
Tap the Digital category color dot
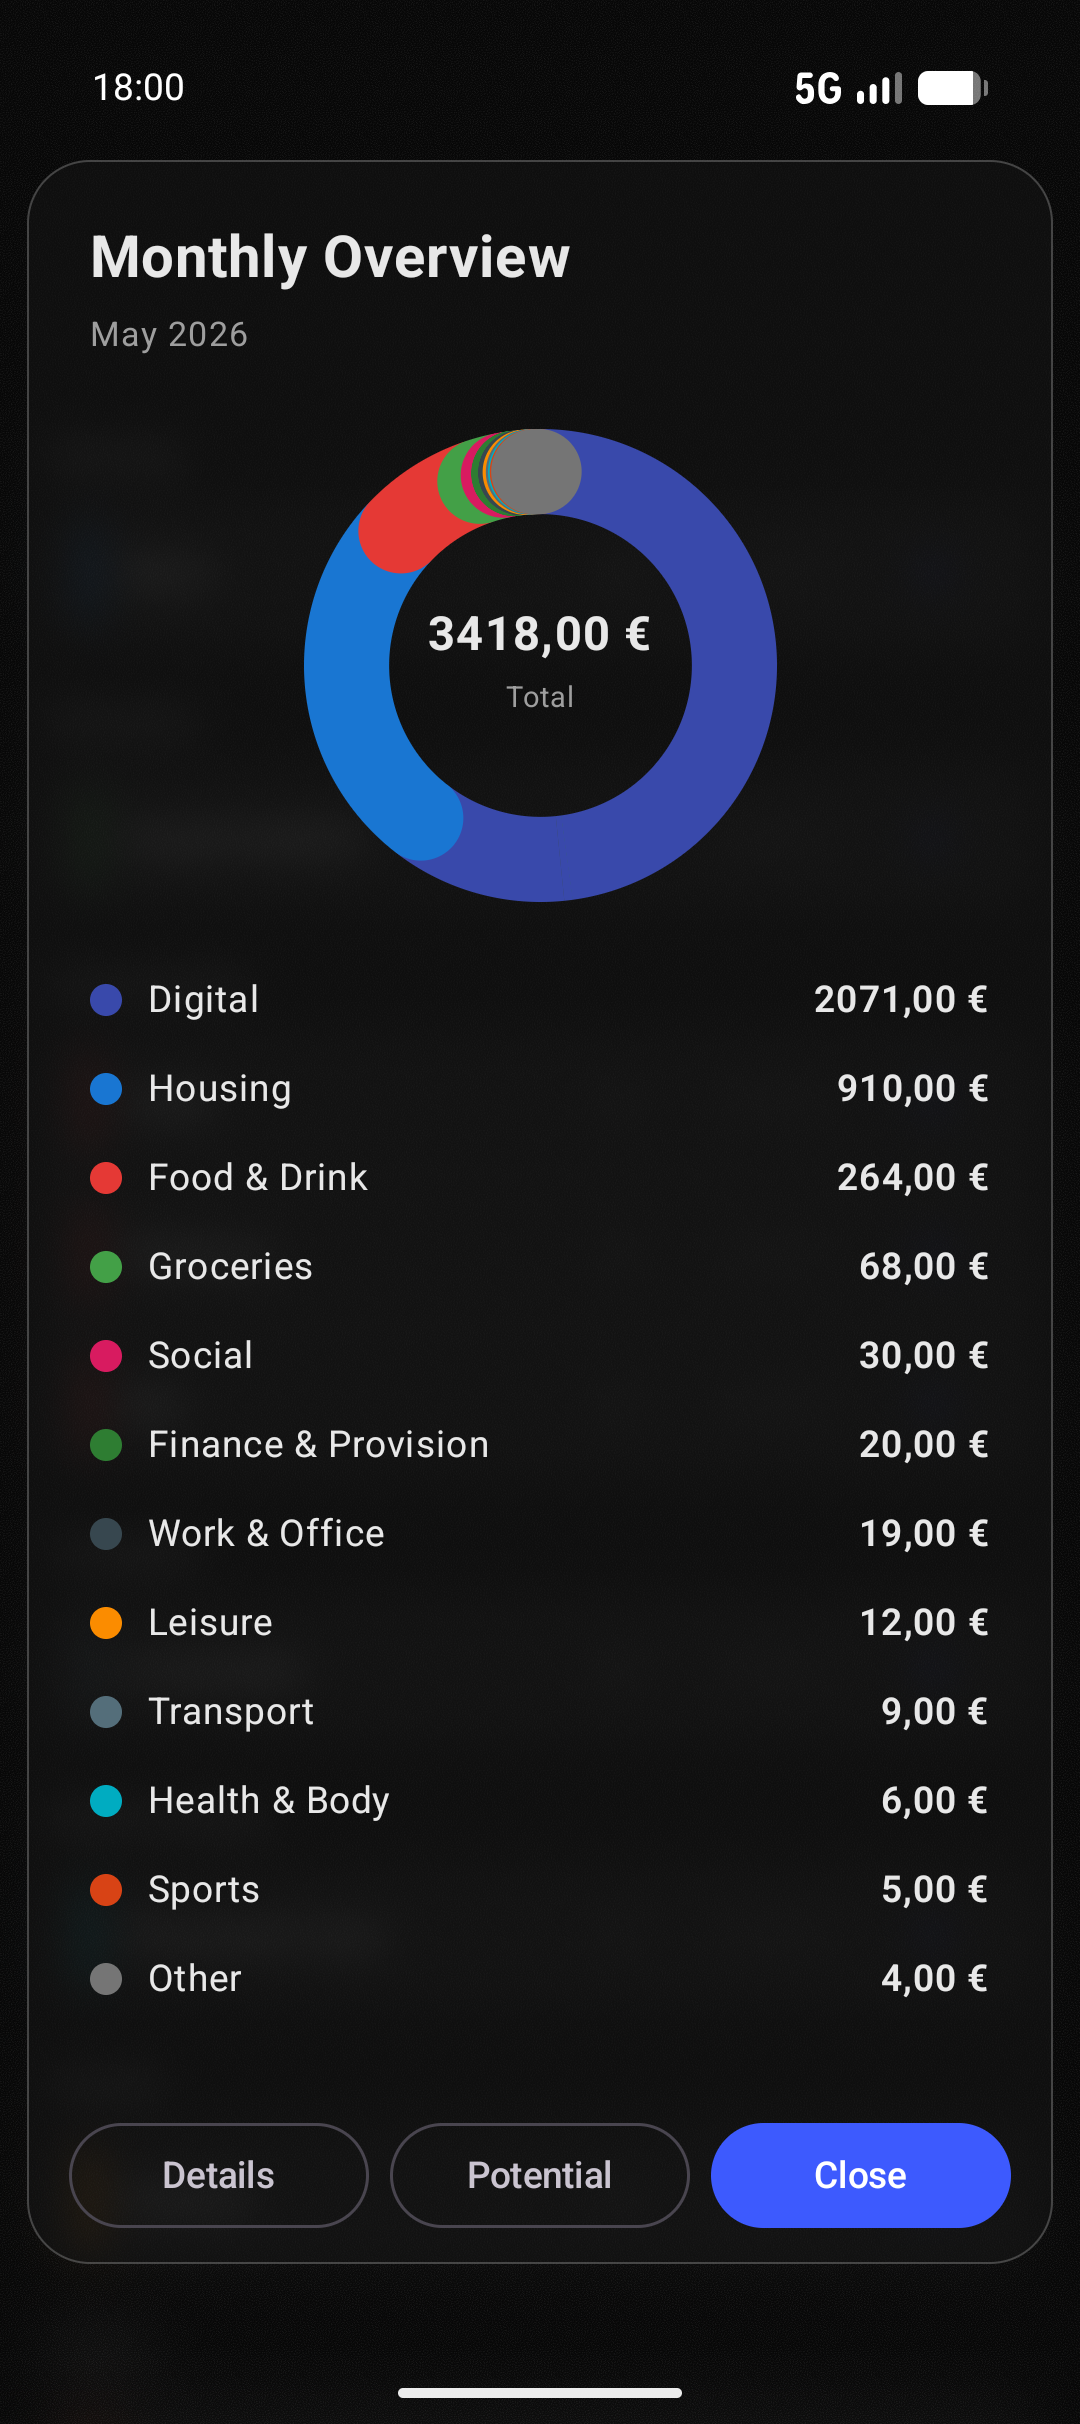106,1000
